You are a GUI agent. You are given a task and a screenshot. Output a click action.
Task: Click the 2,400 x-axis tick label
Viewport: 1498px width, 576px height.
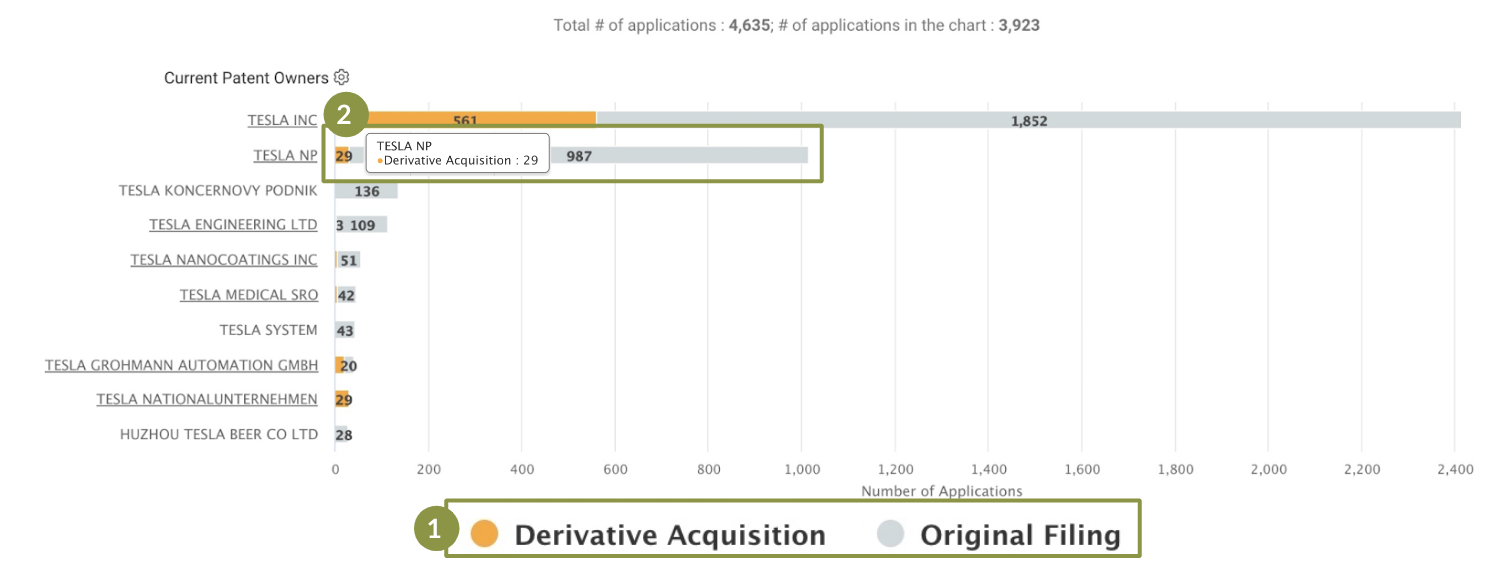tap(1455, 469)
